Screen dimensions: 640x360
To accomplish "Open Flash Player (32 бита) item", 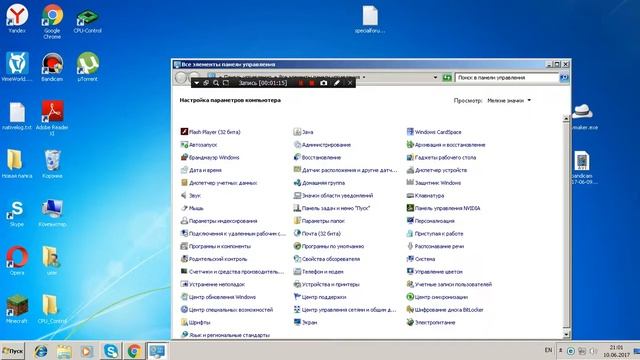I will tap(210, 132).
